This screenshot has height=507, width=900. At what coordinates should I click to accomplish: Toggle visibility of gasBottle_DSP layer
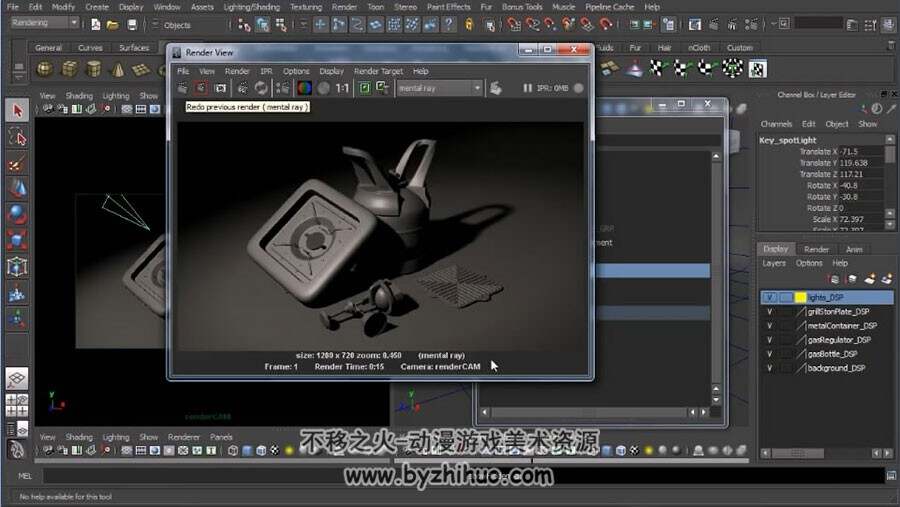[x=769, y=354]
